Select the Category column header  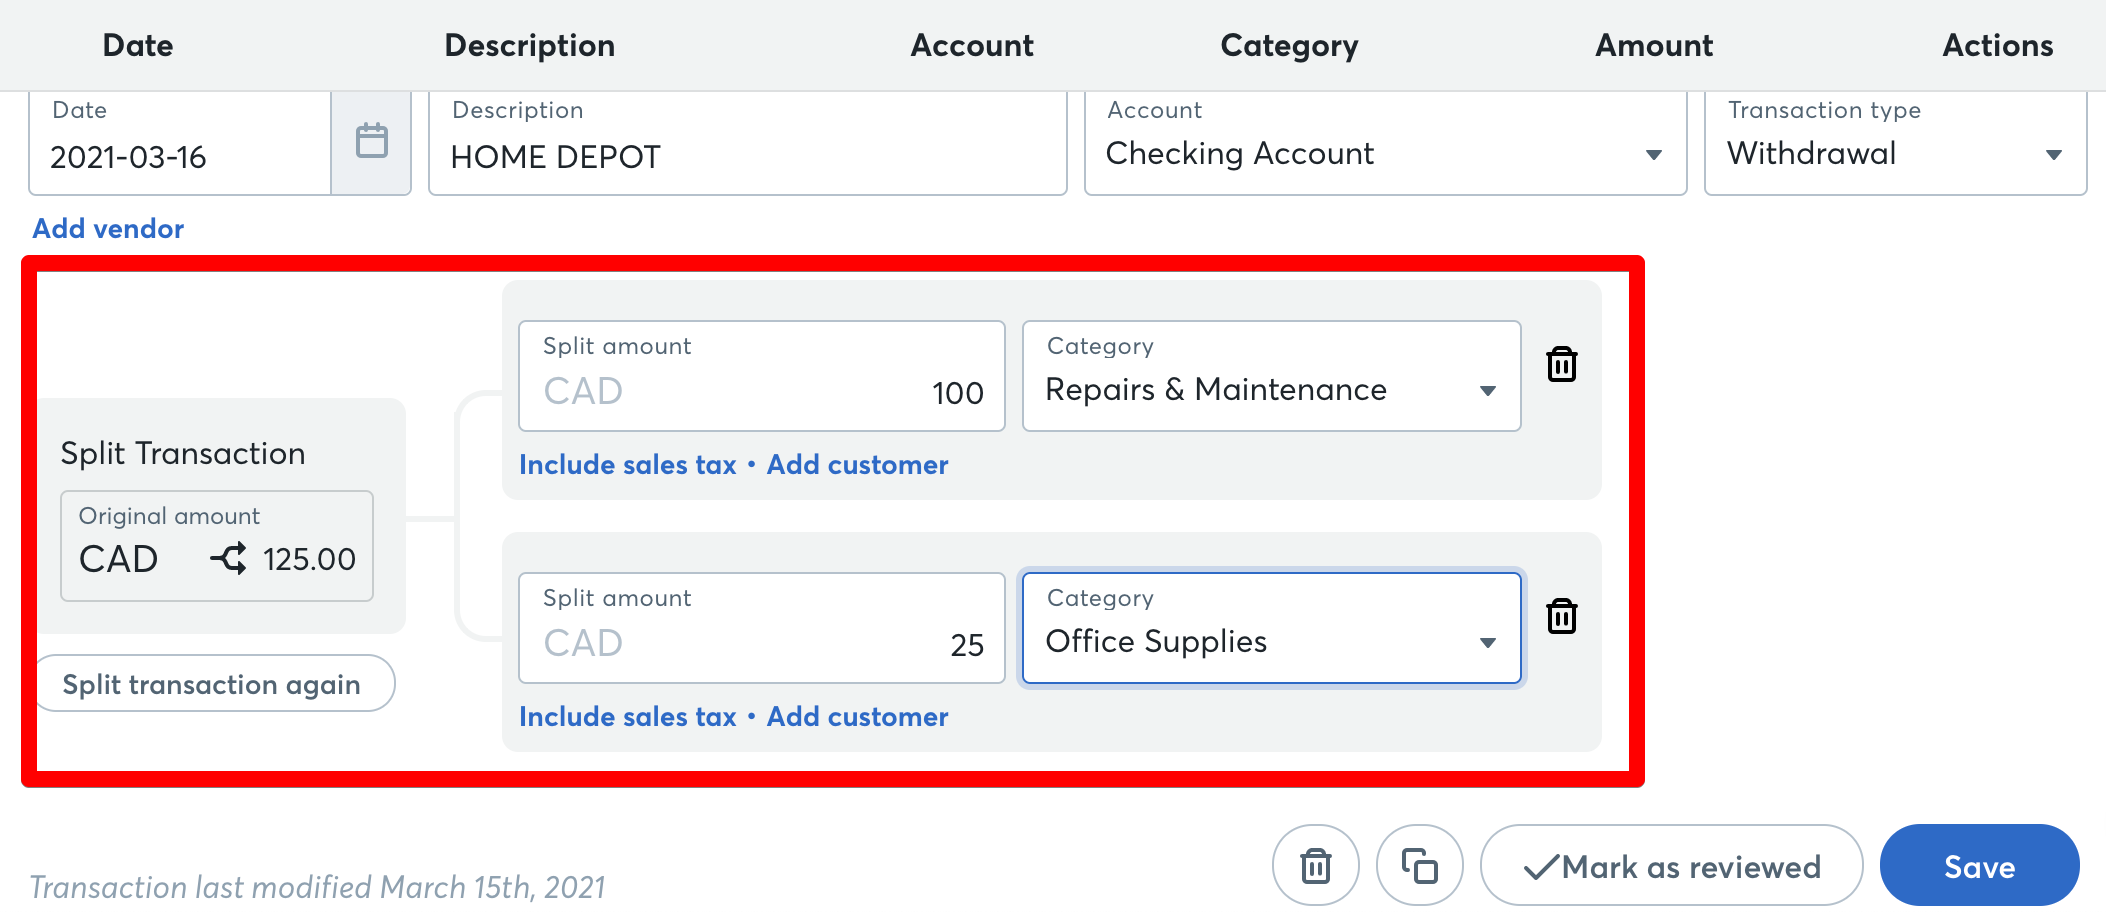pos(1288,44)
